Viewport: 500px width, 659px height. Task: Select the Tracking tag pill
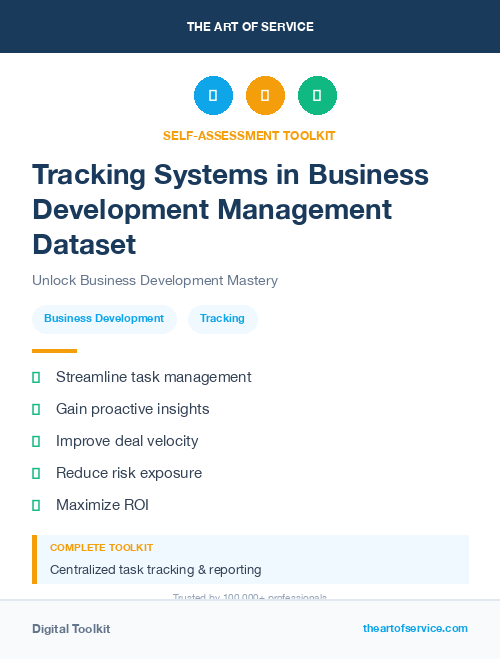click(x=222, y=319)
